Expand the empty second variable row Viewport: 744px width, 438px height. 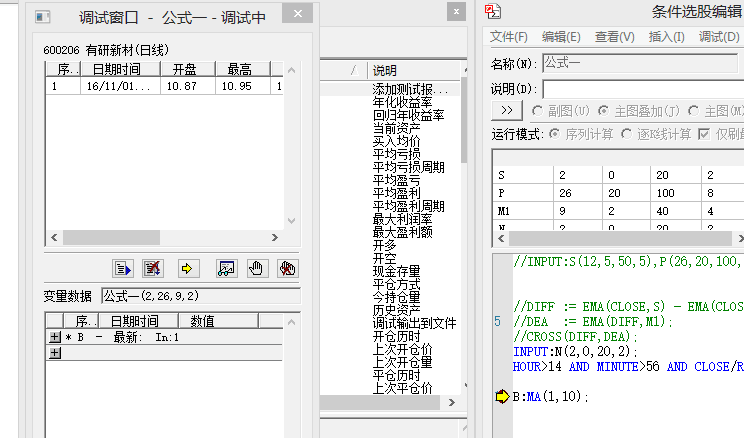[55, 353]
